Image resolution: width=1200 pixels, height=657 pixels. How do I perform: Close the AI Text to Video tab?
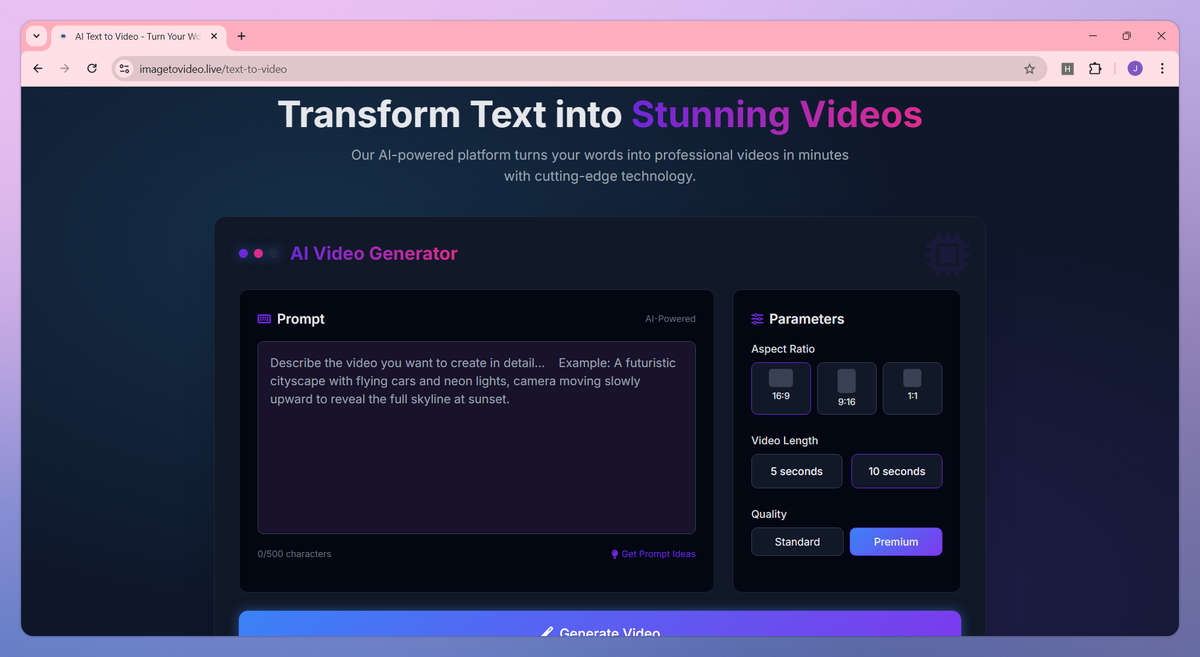pos(214,36)
